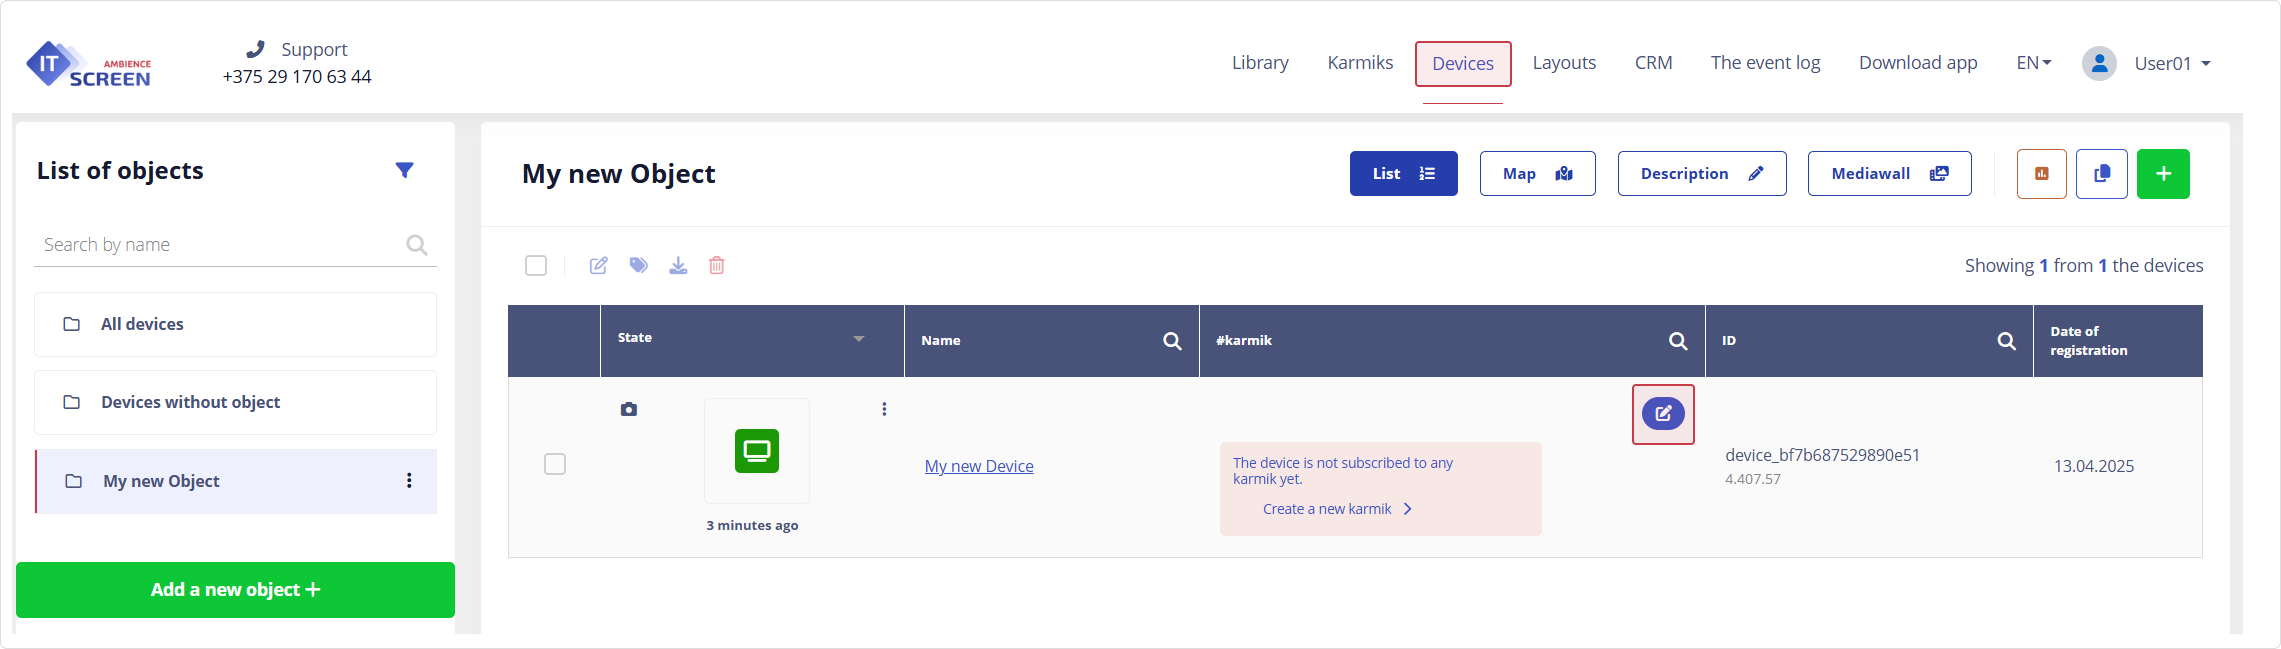Open the My new Device link
This screenshot has height=649, width=2281.
pyautogui.click(x=978, y=466)
